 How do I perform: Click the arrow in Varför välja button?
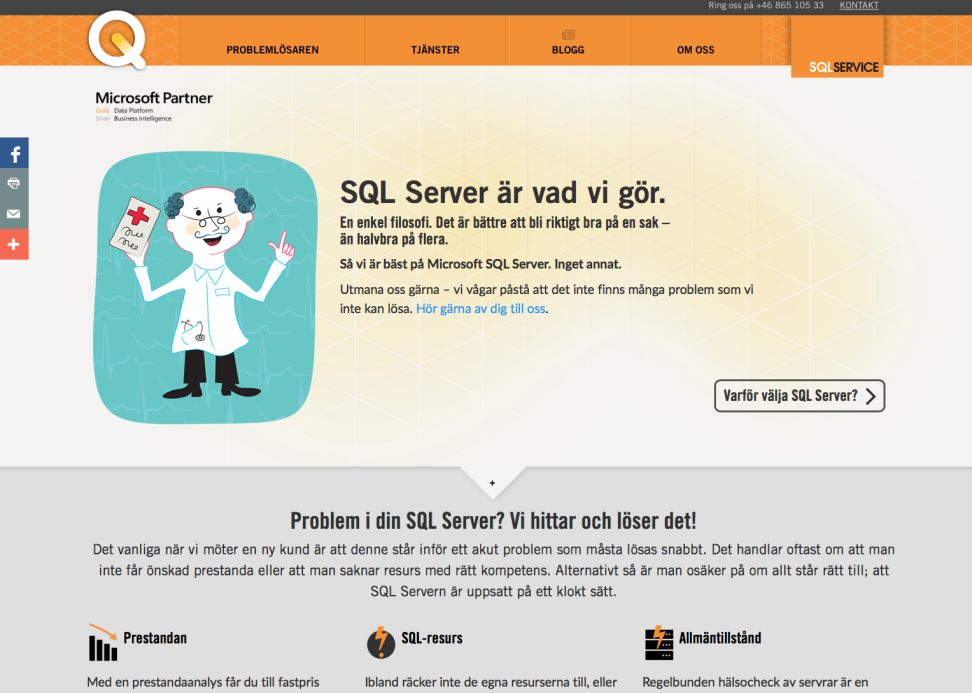870,396
